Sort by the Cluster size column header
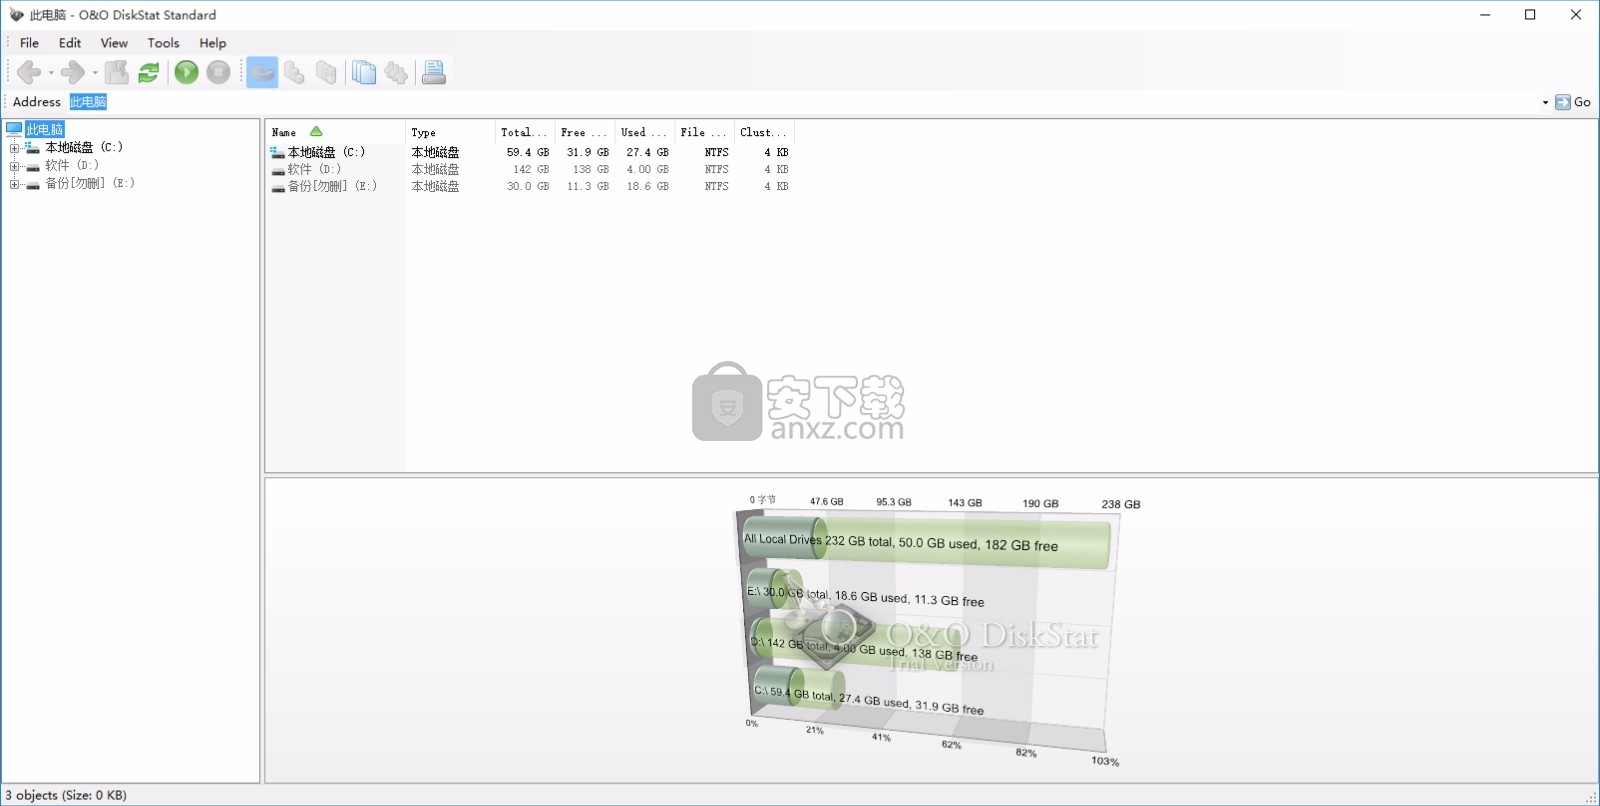The width and height of the screenshot is (1600, 806). (765, 132)
